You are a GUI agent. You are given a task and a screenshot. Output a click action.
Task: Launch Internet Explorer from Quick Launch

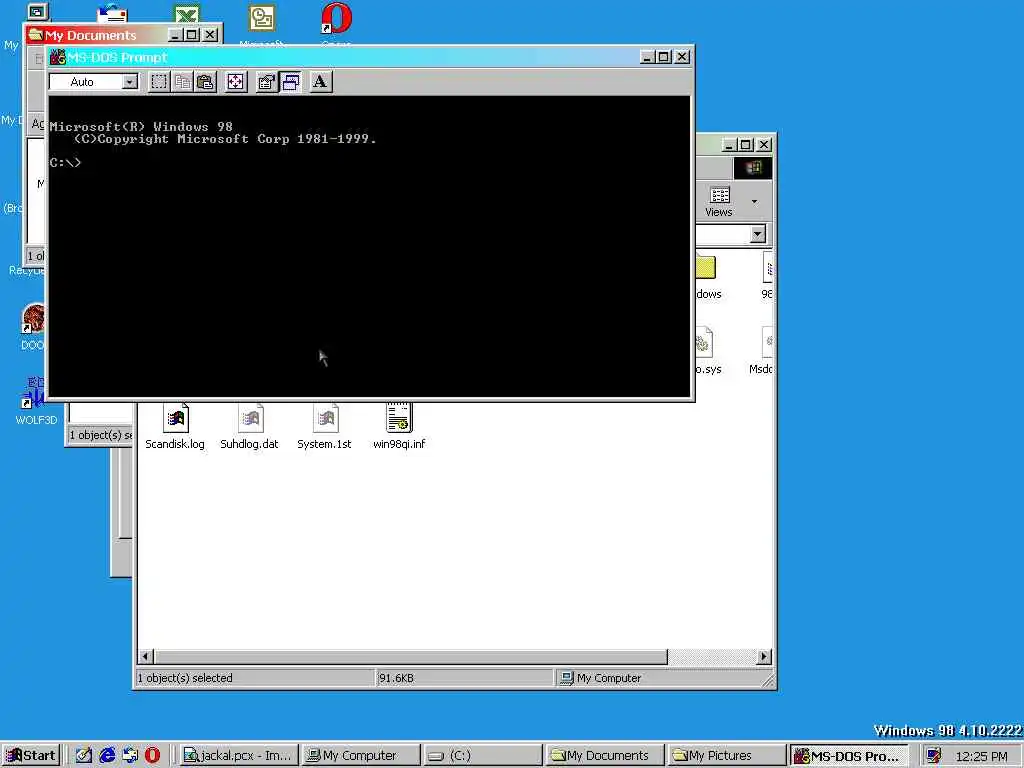click(x=107, y=756)
